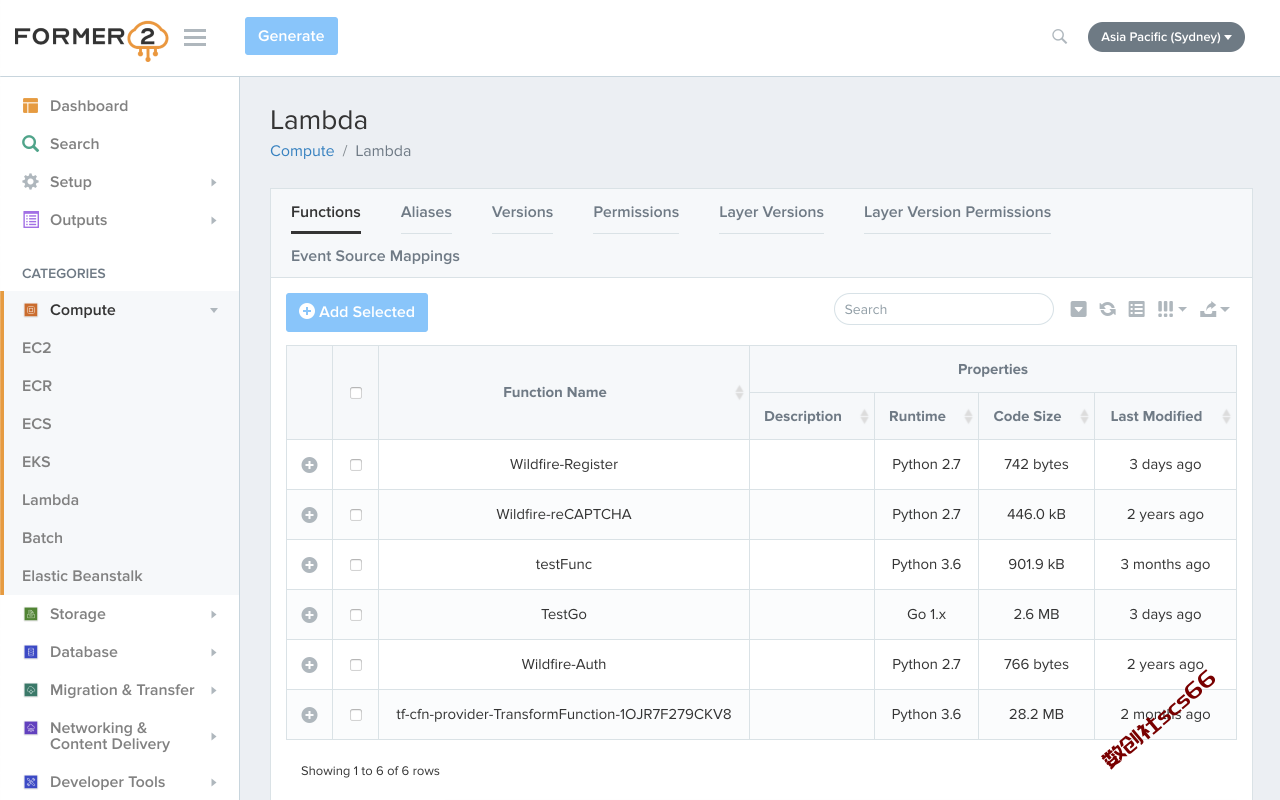Expand row details for TestGo
The height and width of the screenshot is (800, 1280).
coord(309,615)
